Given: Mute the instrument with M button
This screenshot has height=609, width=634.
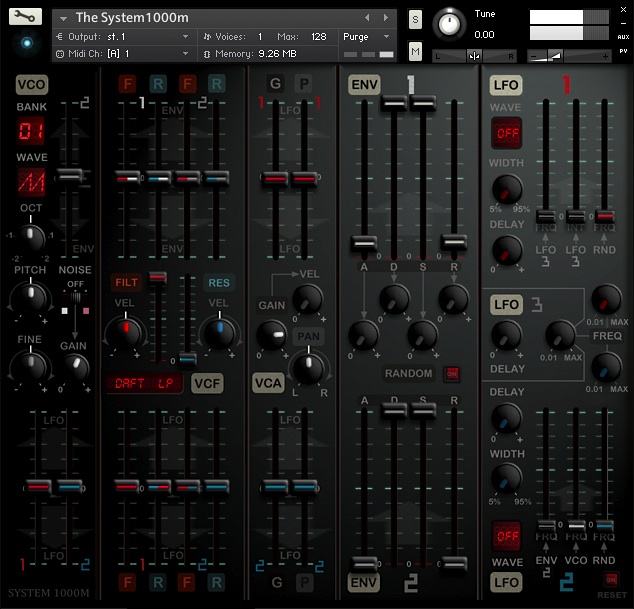Looking at the screenshot, I should [x=415, y=51].
